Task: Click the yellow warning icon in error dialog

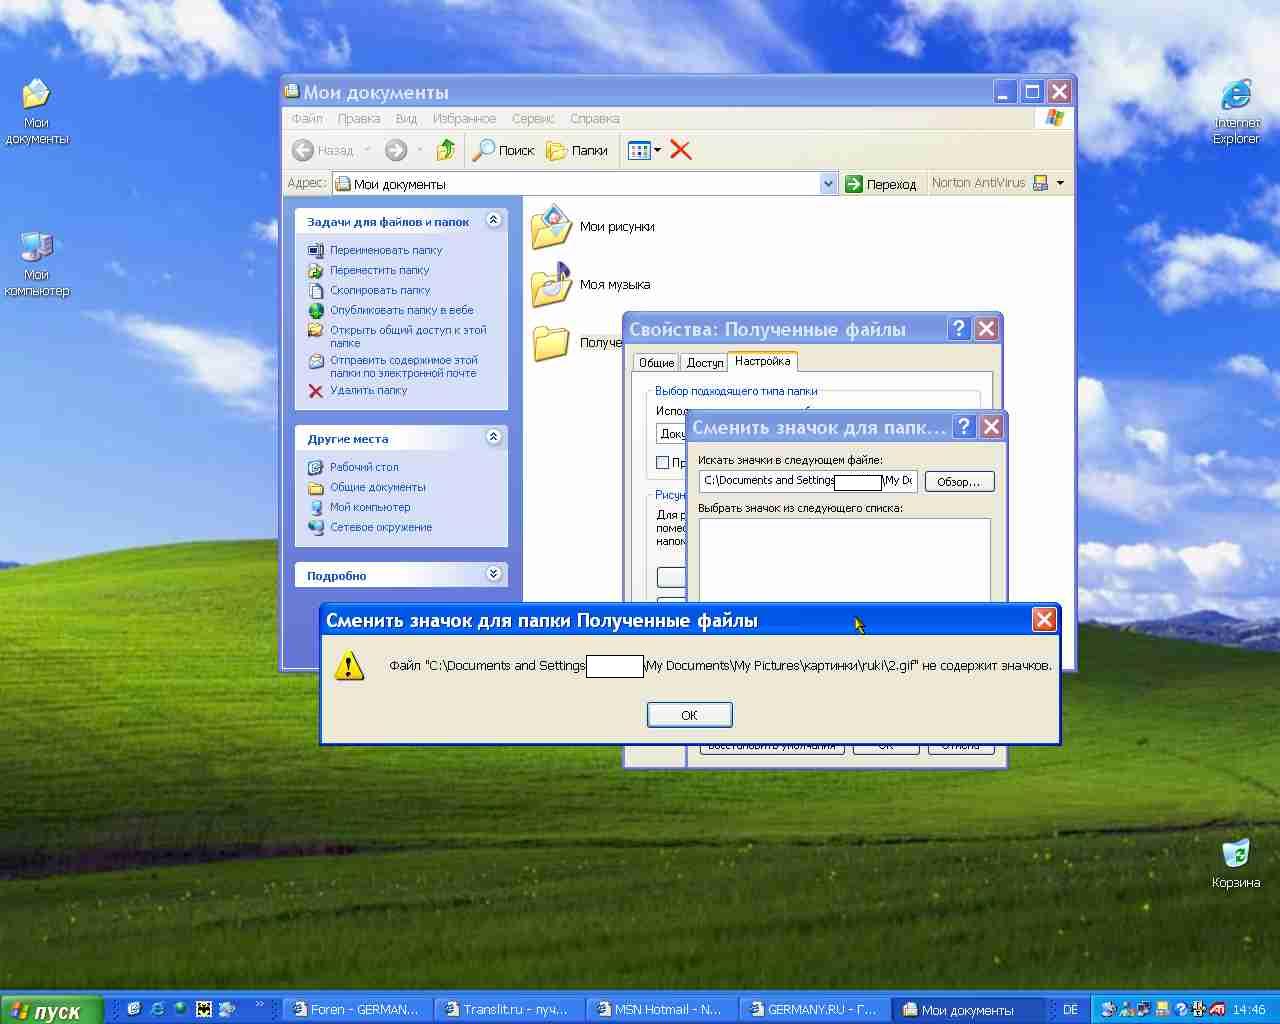Action: pyautogui.click(x=348, y=666)
